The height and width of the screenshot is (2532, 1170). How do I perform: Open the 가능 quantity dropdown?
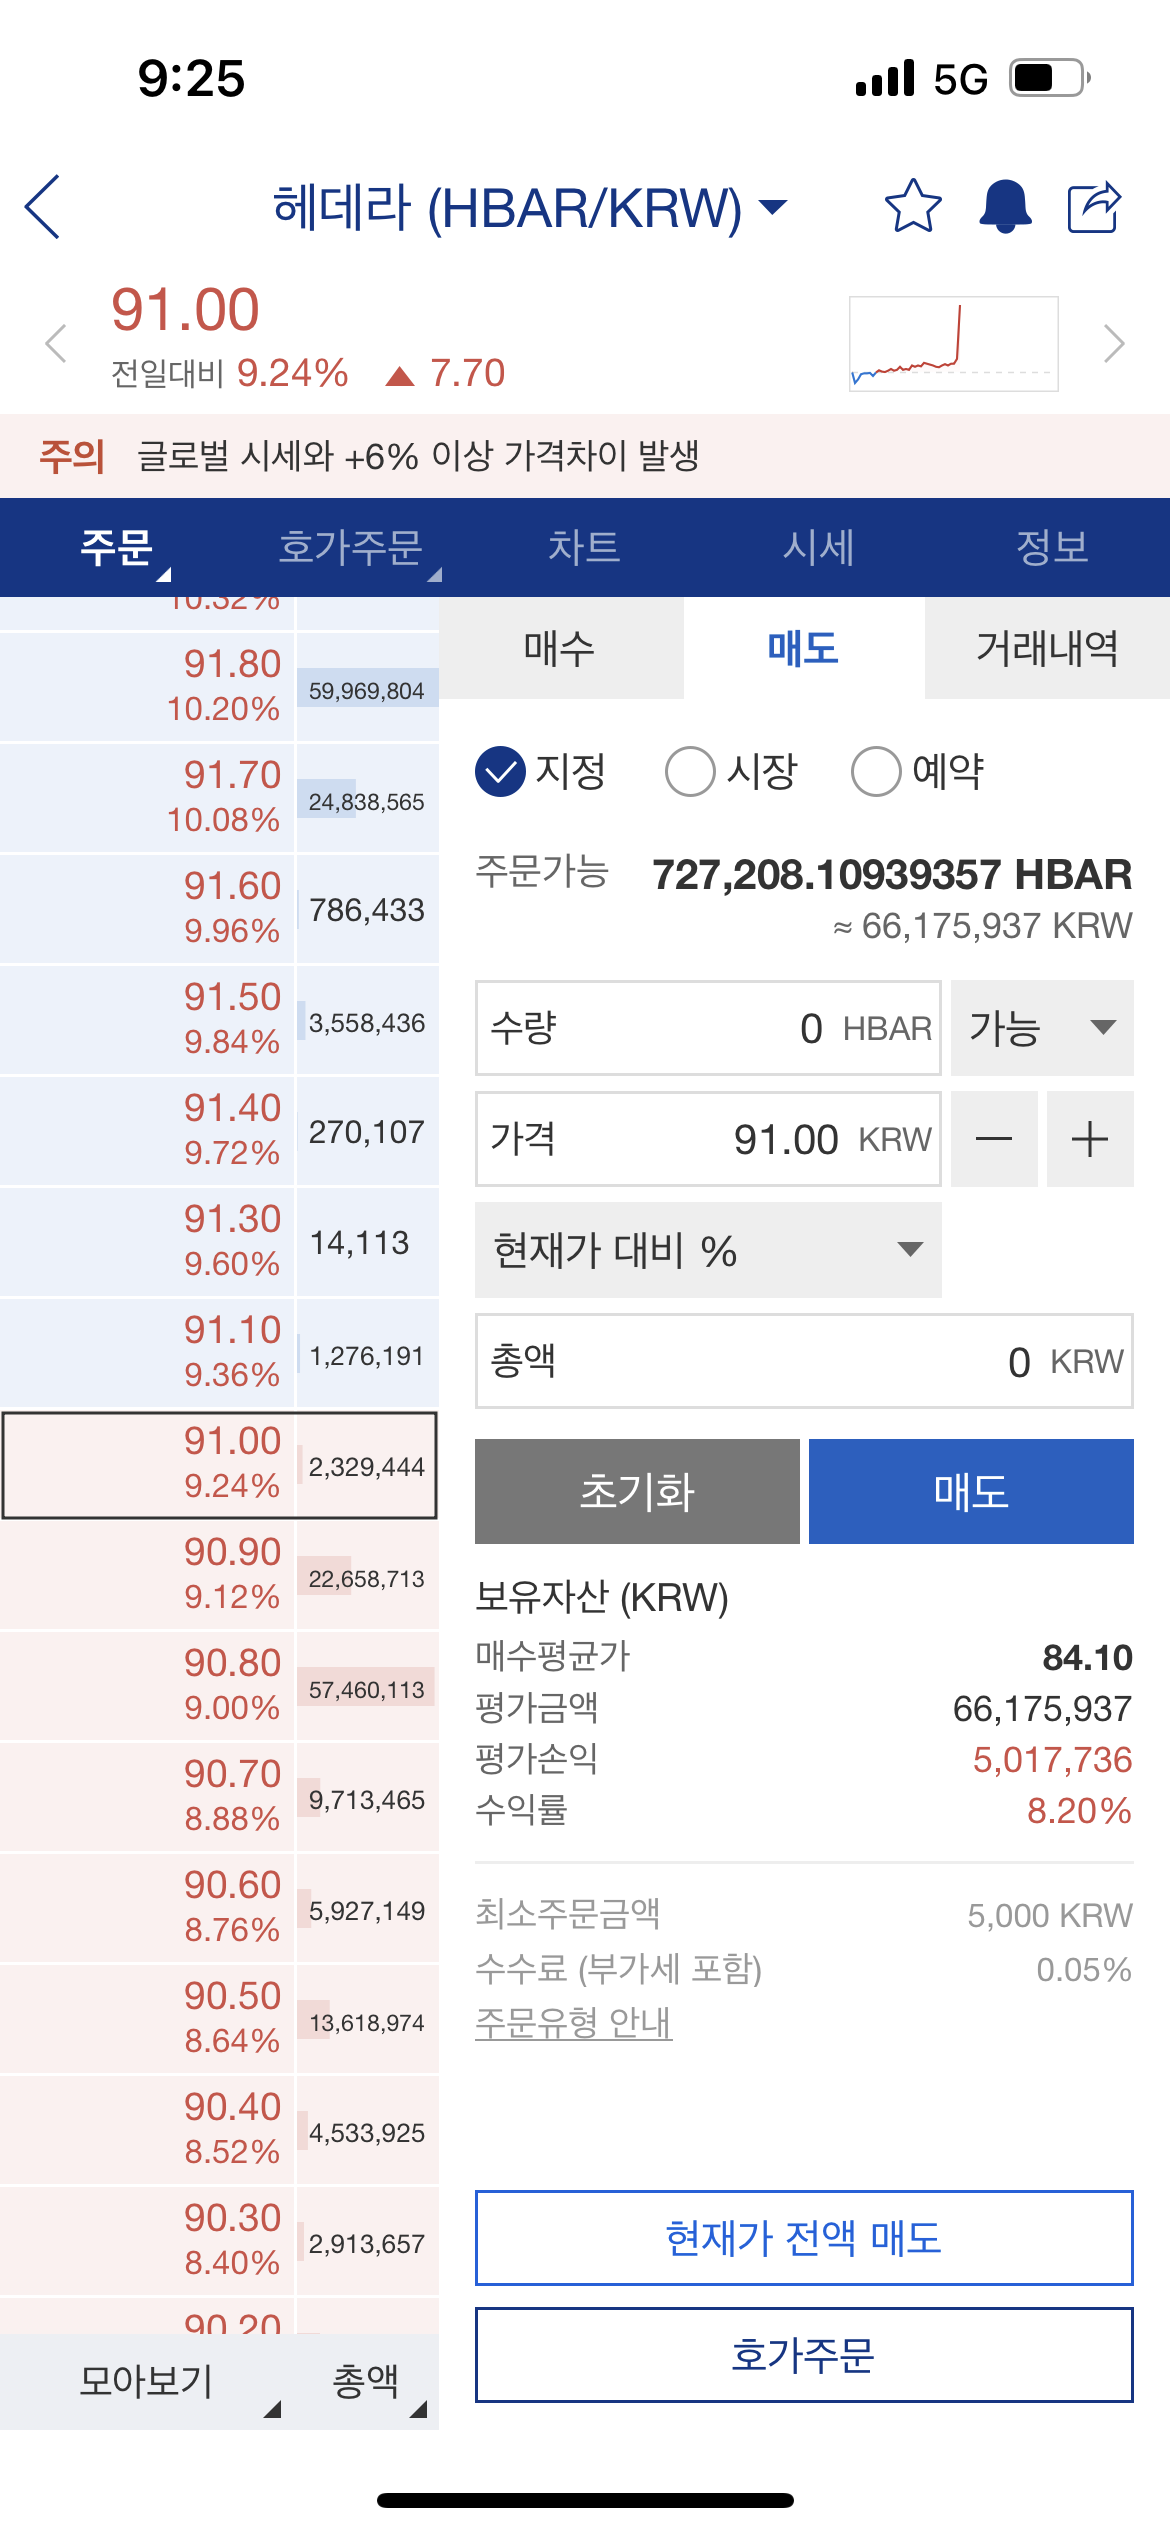click(1042, 1028)
